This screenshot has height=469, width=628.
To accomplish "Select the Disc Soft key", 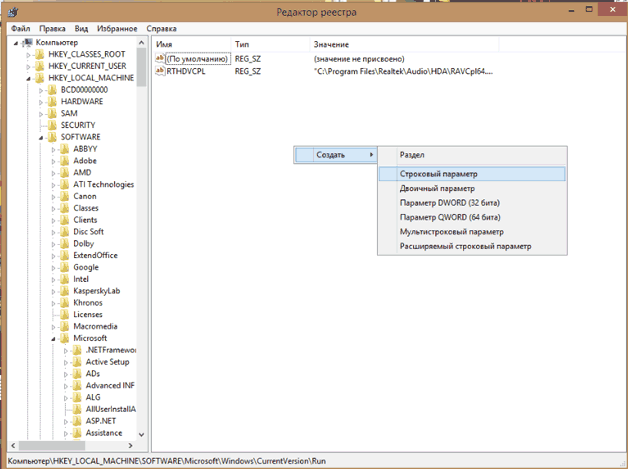I will [89, 231].
